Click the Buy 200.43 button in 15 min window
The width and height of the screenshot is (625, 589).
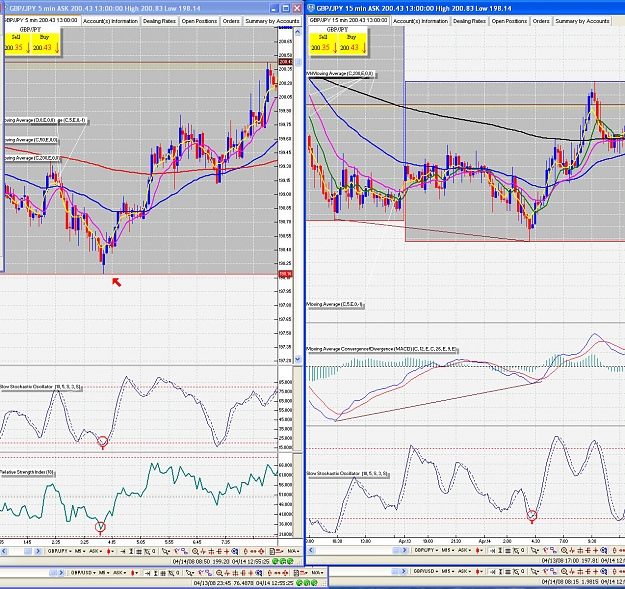point(352,43)
